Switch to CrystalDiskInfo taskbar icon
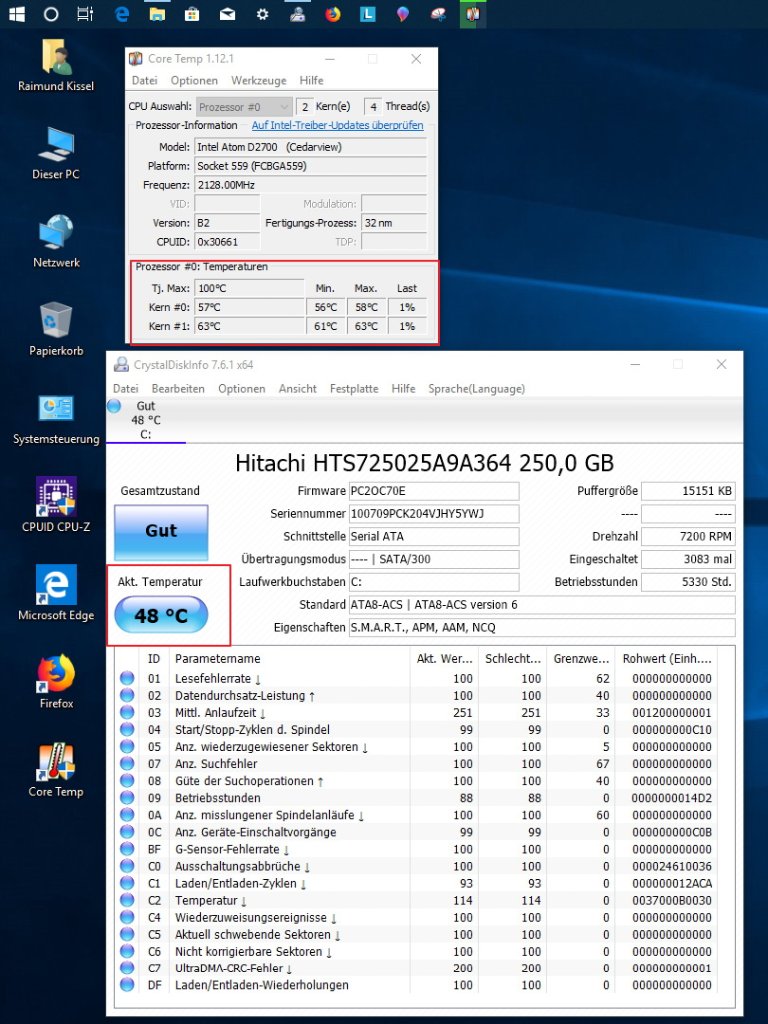The width and height of the screenshot is (768, 1024). (298, 14)
